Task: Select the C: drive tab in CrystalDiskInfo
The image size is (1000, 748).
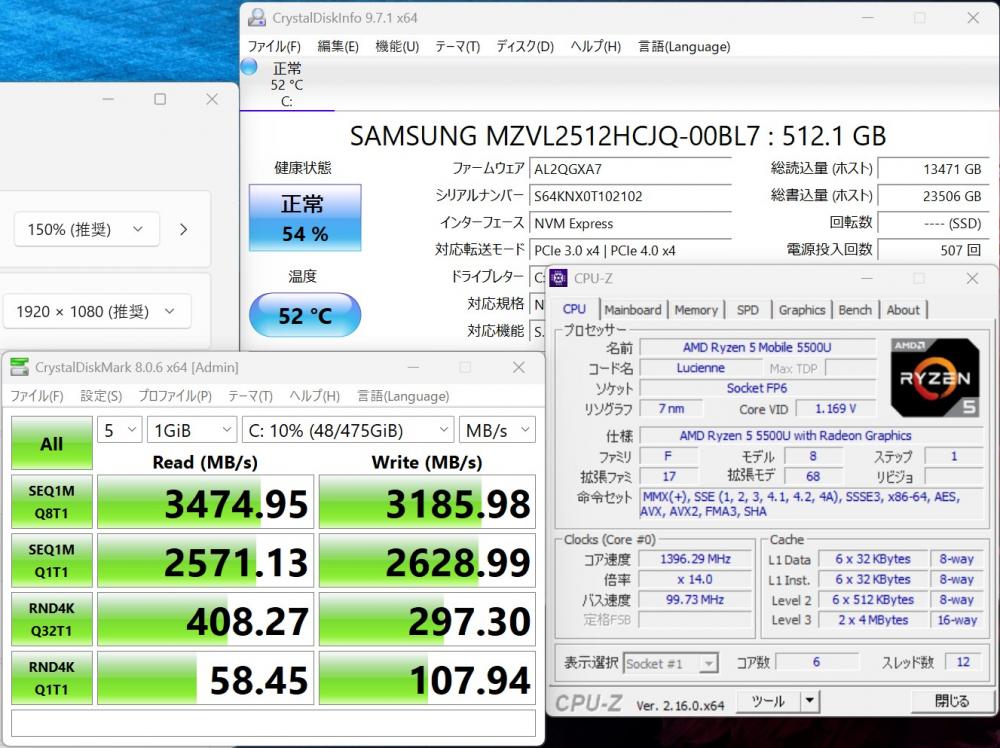Action: pyautogui.click(x=286, y=85)
